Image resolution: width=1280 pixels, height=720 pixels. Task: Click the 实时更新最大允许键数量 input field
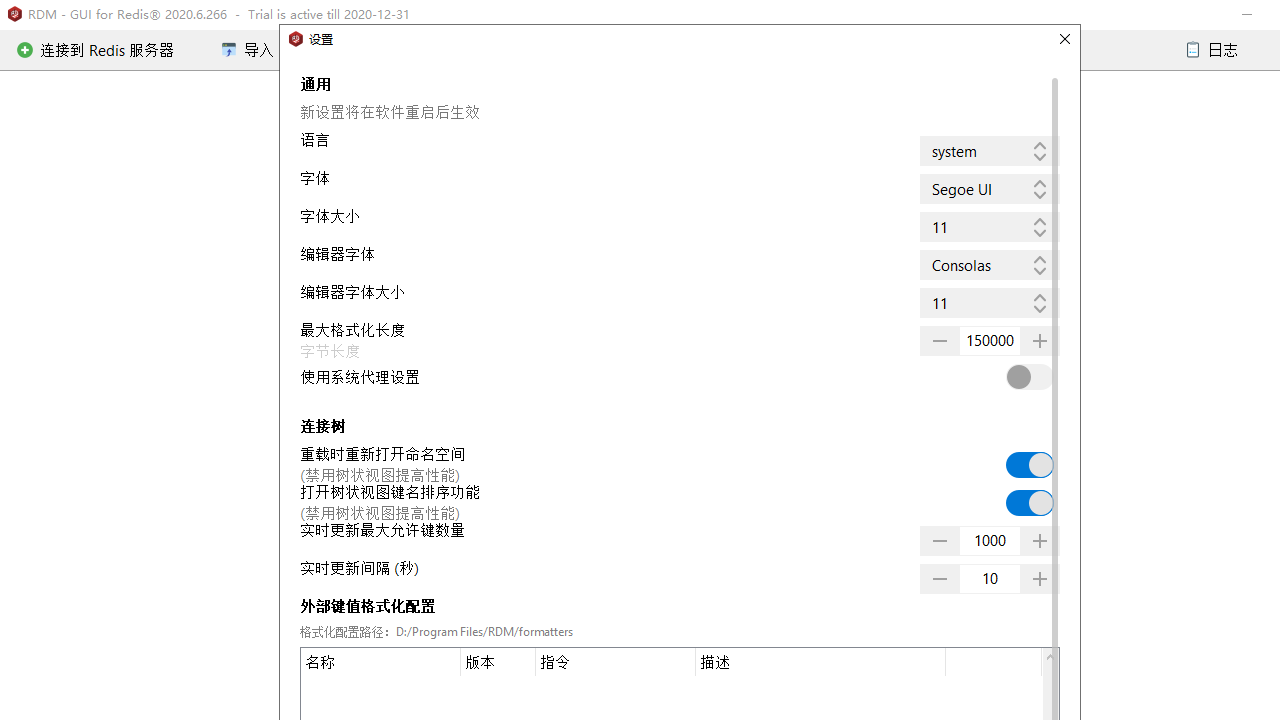point(990,540)
